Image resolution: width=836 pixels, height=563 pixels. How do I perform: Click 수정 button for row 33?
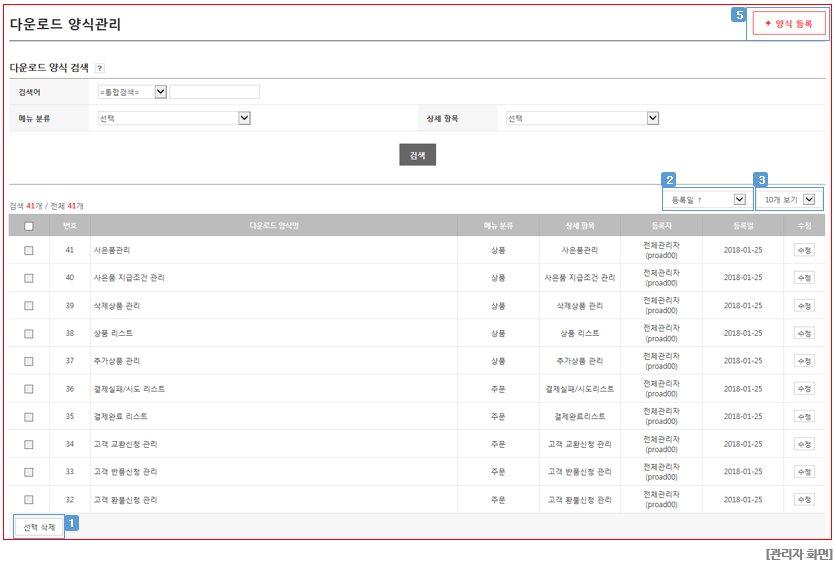coord(805,472)
